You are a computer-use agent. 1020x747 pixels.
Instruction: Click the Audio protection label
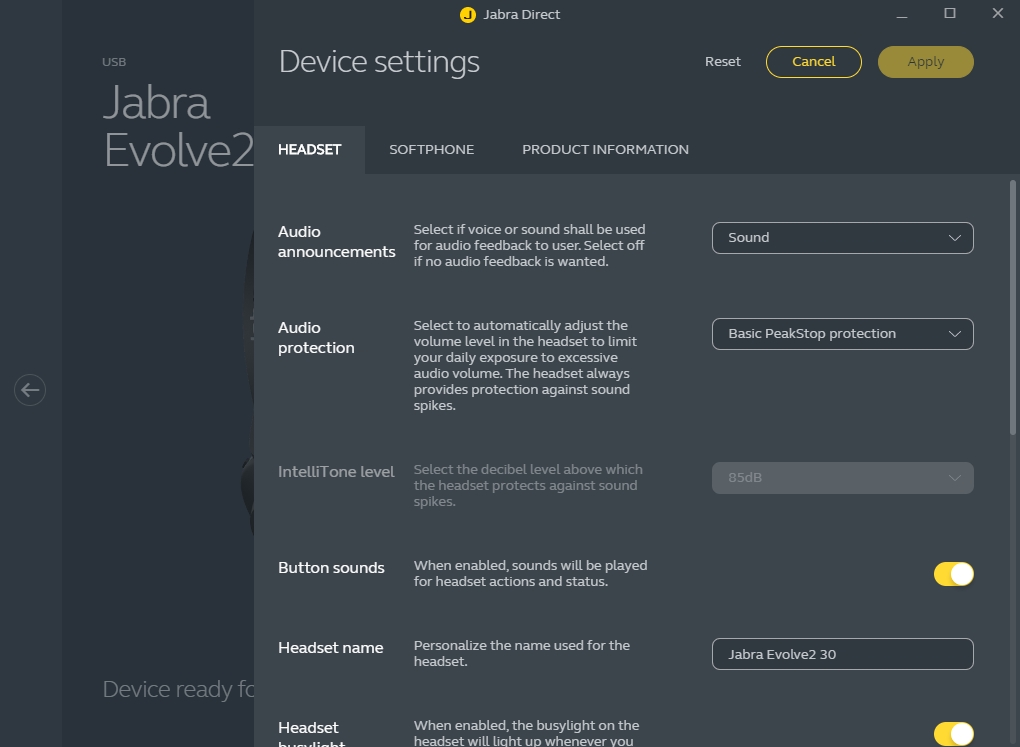(316, 338)
